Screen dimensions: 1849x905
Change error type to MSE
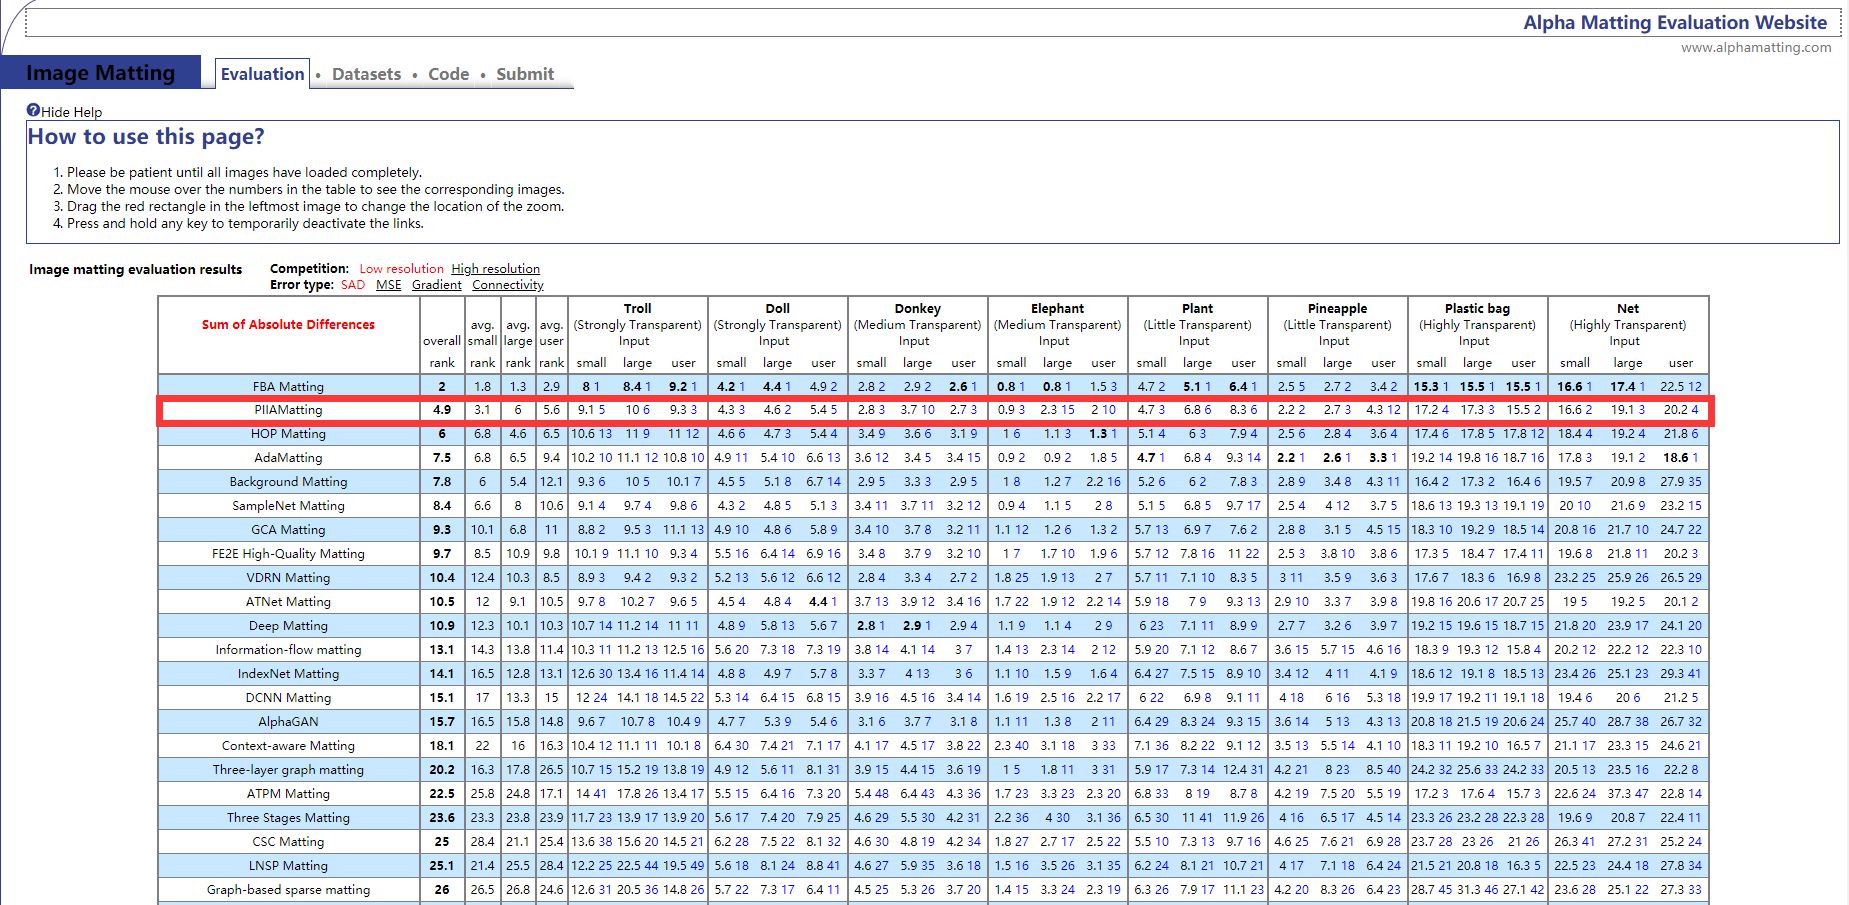tap(388, 285)
